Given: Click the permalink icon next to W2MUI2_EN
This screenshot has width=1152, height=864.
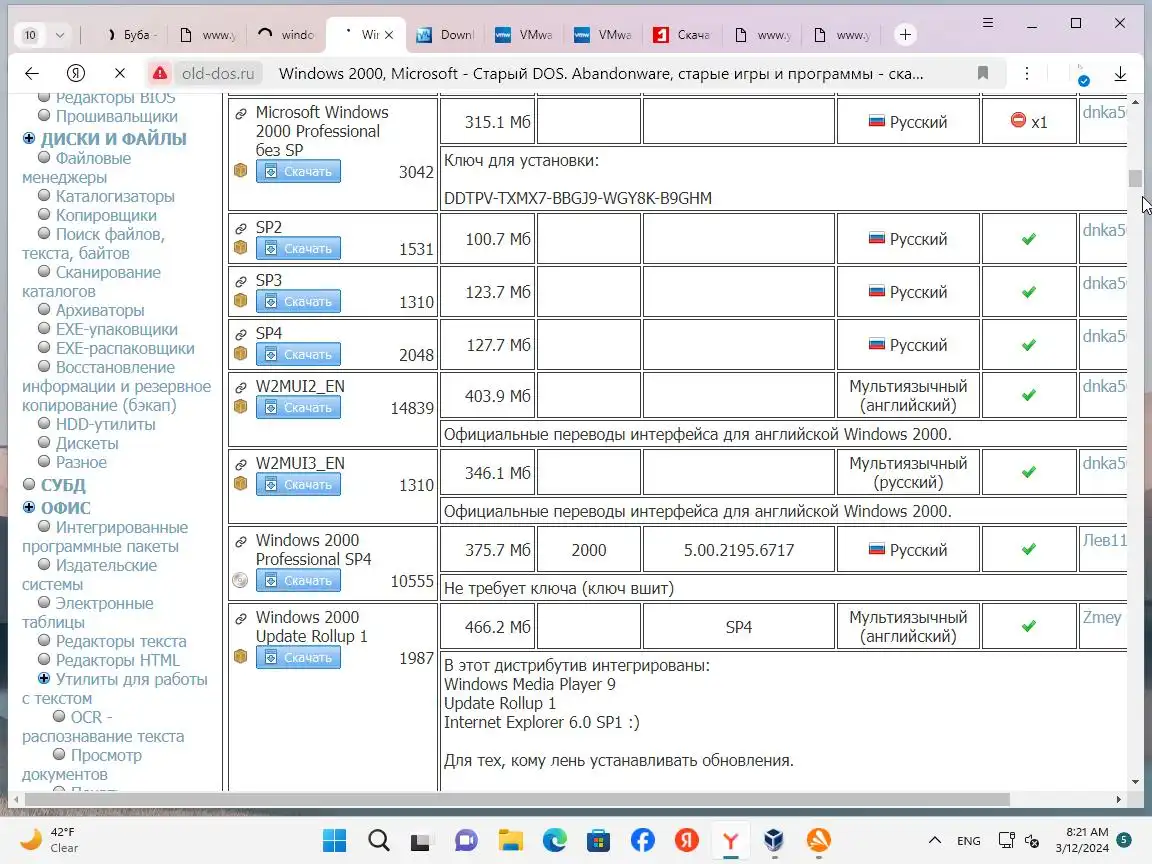Looking at the screenshot, I should [x=240, y=388].
